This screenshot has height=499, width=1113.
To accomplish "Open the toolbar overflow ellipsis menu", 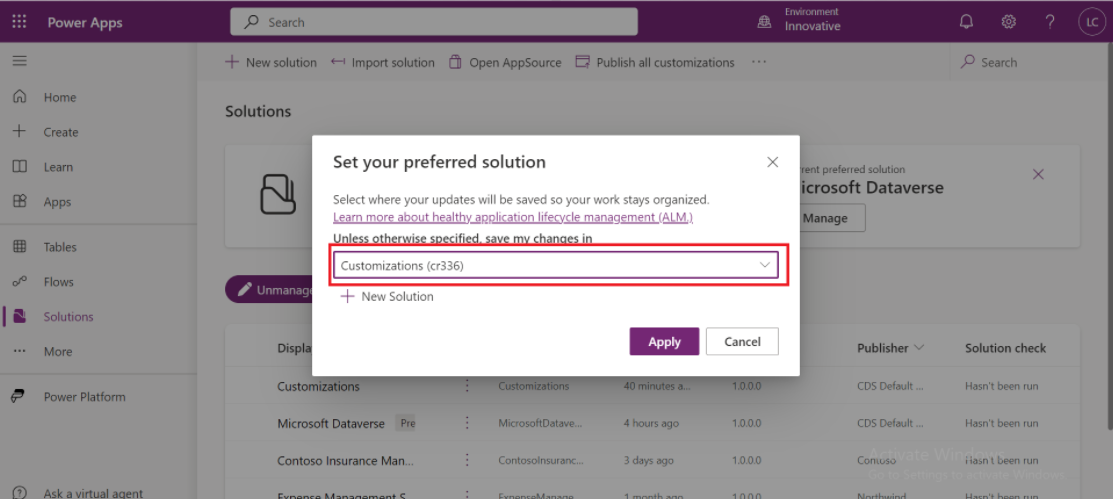I will [759, 62].
